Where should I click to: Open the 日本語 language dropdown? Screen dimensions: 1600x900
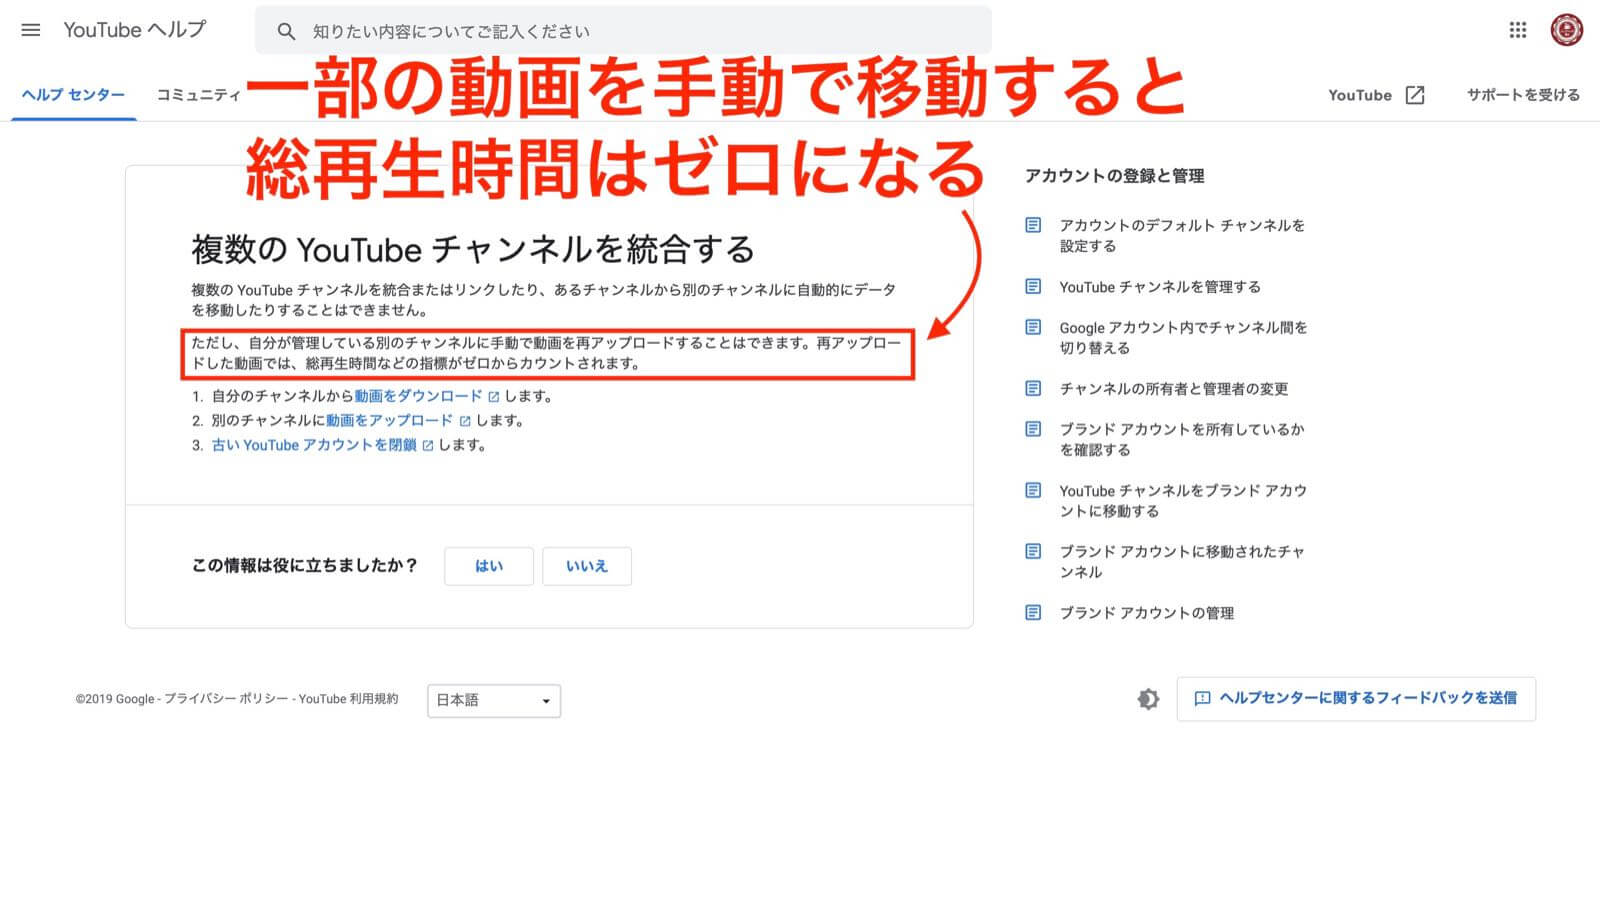click(494, 700)
